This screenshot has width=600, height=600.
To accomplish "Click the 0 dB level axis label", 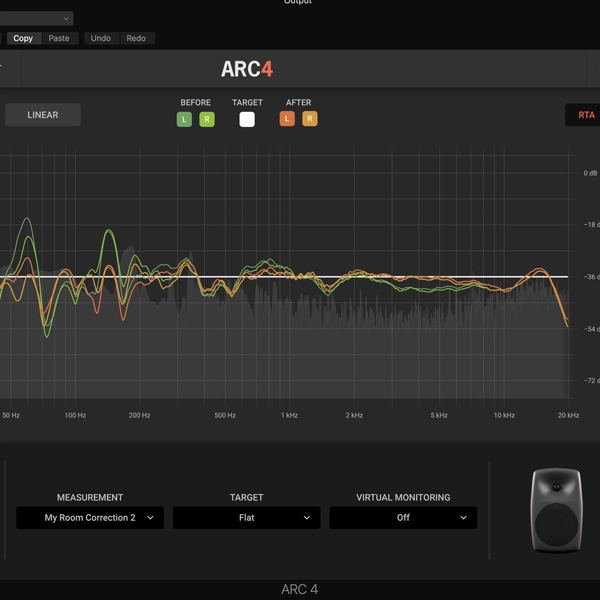I will 590,173.
